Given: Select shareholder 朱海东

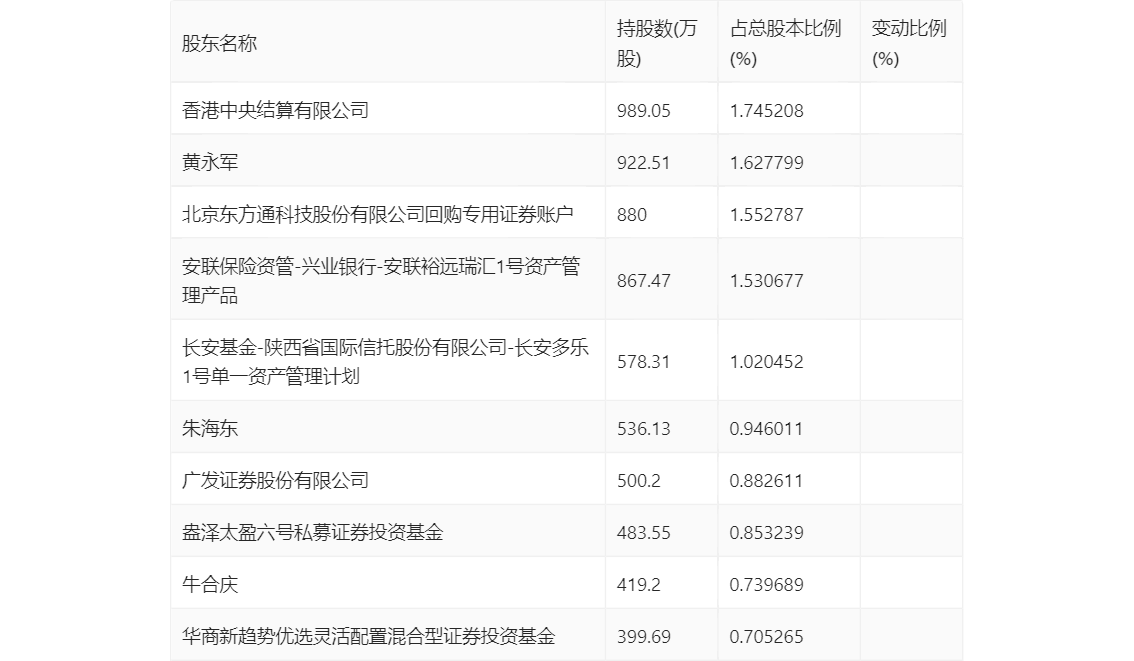Looking at the screenshot, I should (210, 428).
